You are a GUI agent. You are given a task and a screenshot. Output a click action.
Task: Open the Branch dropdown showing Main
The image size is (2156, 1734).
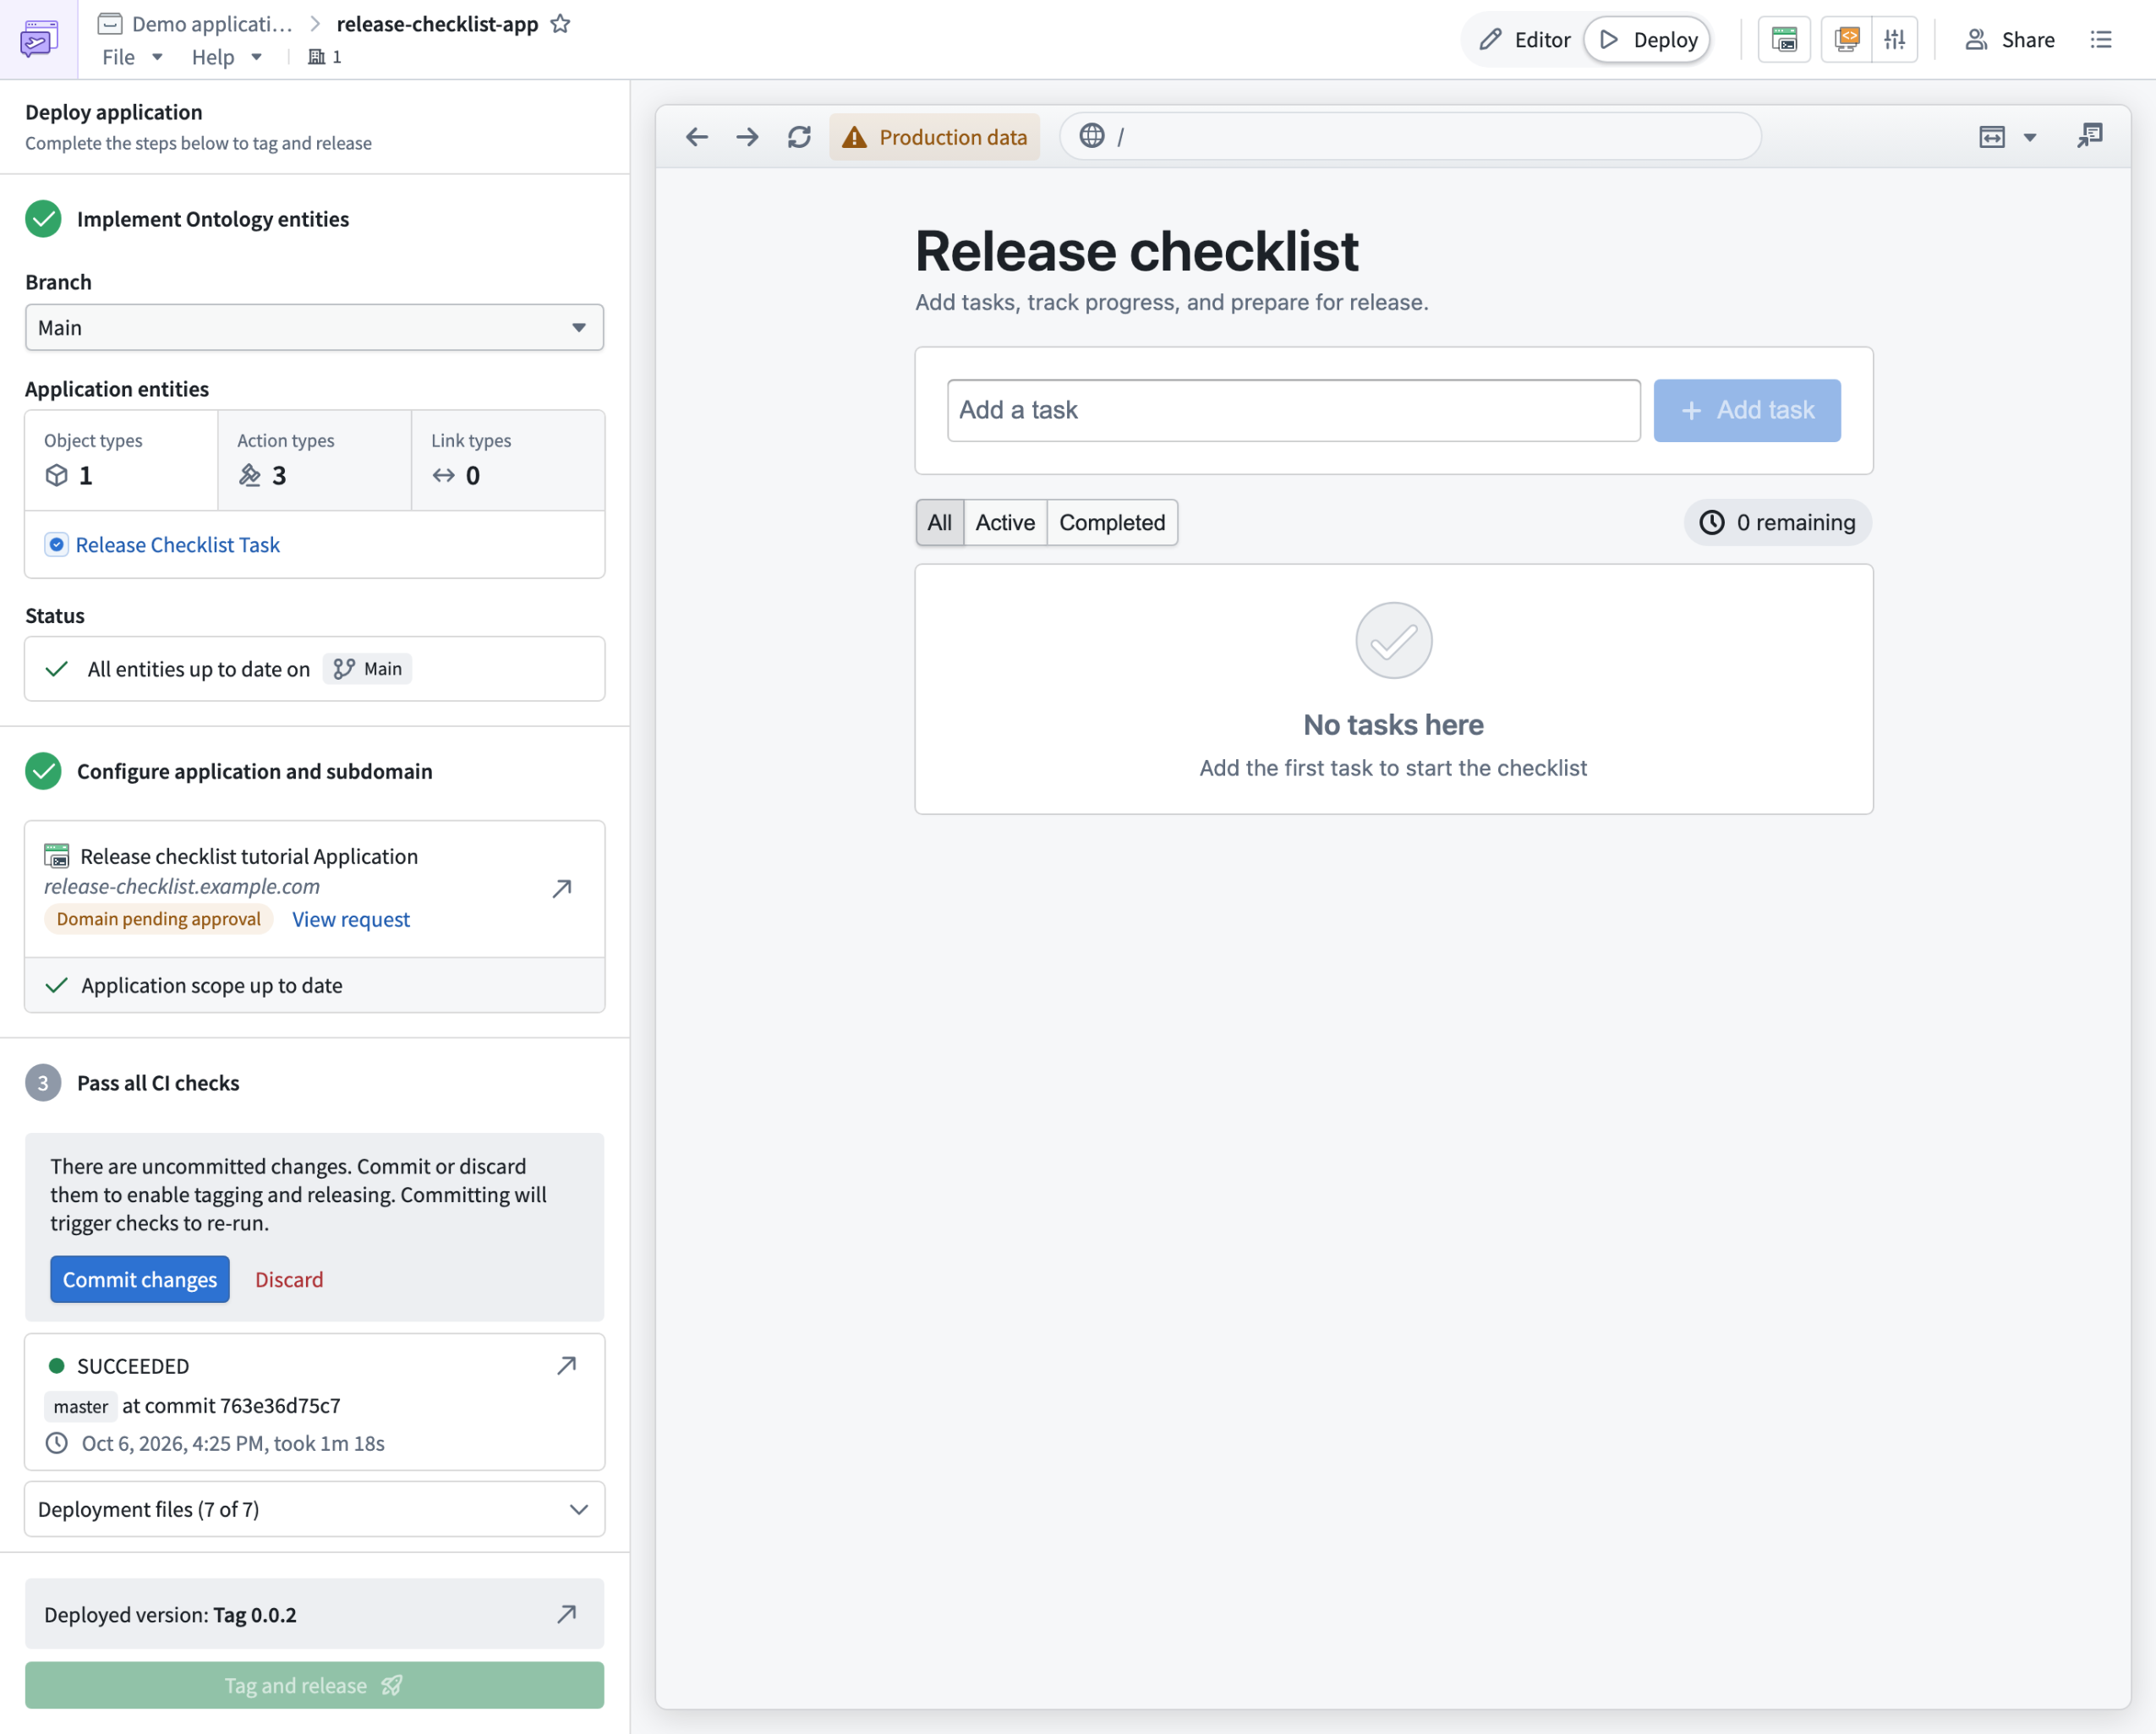click(x=314, y=328)
